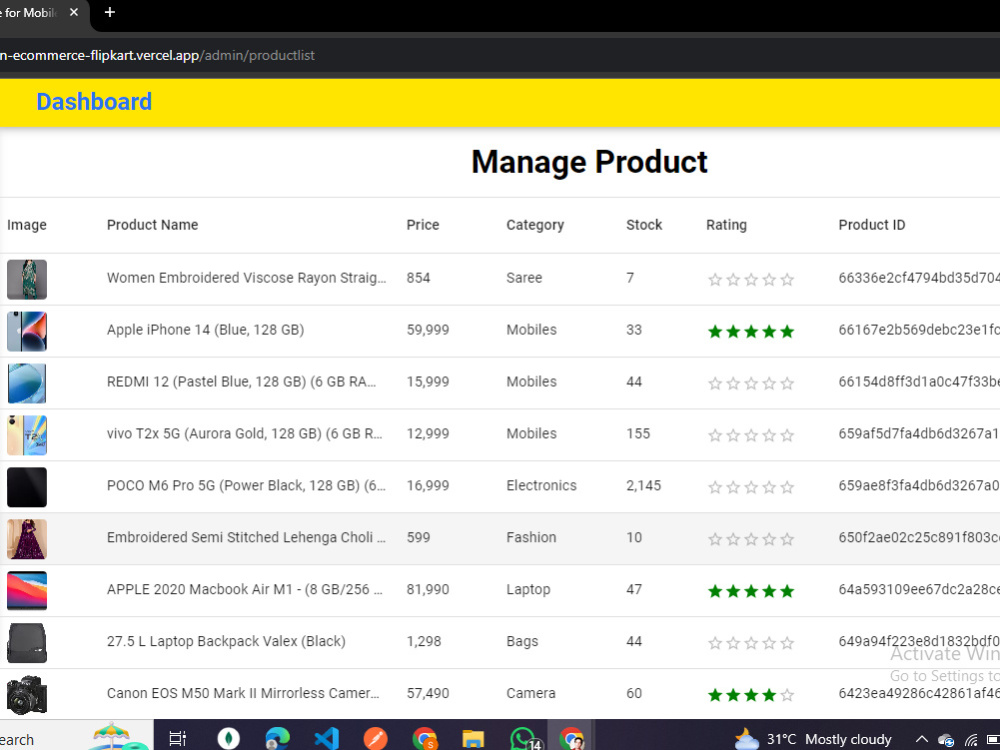Screen dimensions: 1000x750
Task: Click the price cell 59,999
Action: click(428, 330)
